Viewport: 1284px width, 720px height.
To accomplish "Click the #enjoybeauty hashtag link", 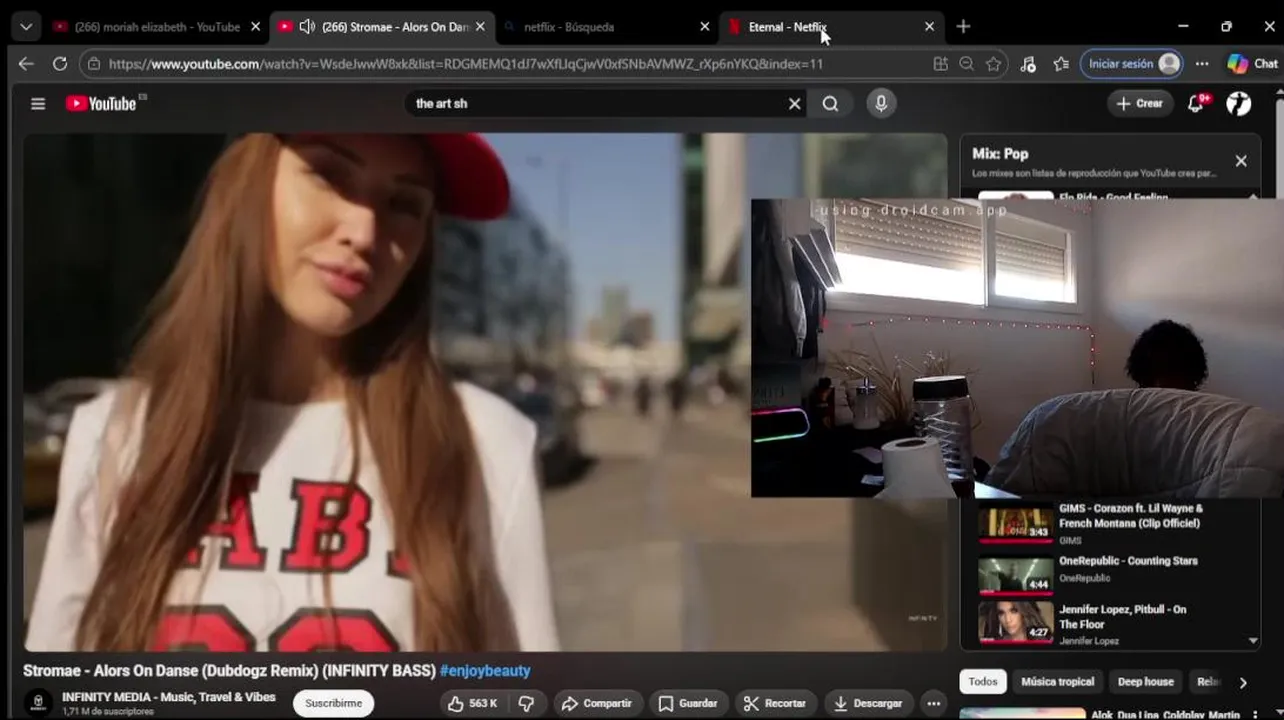I will [x=485, y=671].
